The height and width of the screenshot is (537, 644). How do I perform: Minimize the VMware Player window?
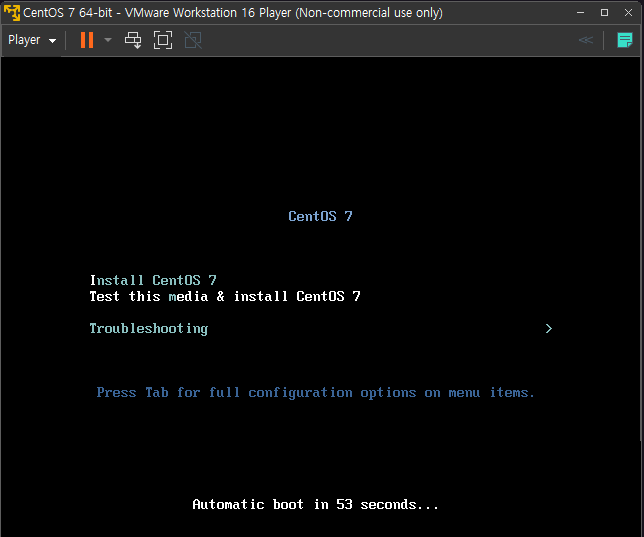[x=580, y=13]
